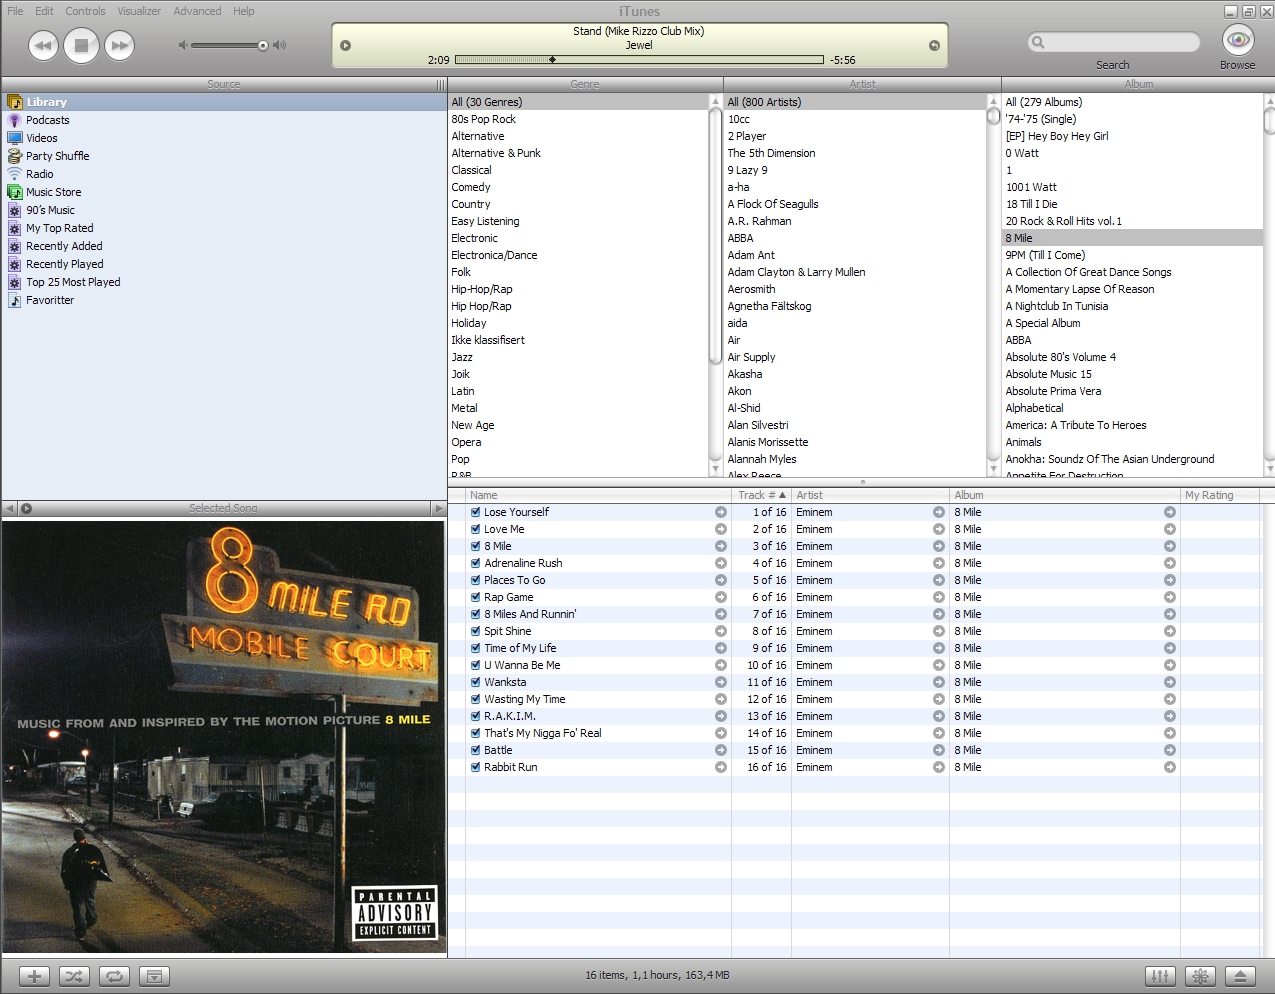The image size is (1275, 994).
Task: Open the Podcasts source
Action: coord(47,120)
